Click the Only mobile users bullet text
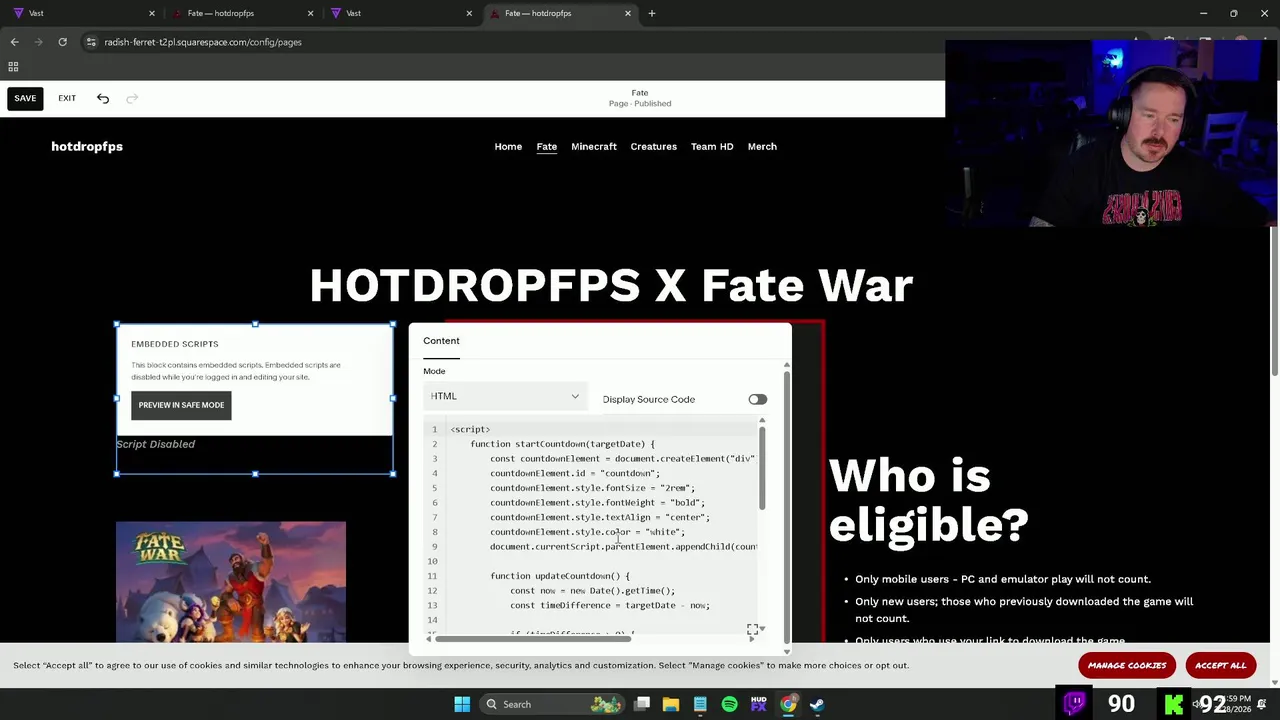The height and width of the screenshot is (720, 1280). pyautogui.click(x=1002, y=579)
